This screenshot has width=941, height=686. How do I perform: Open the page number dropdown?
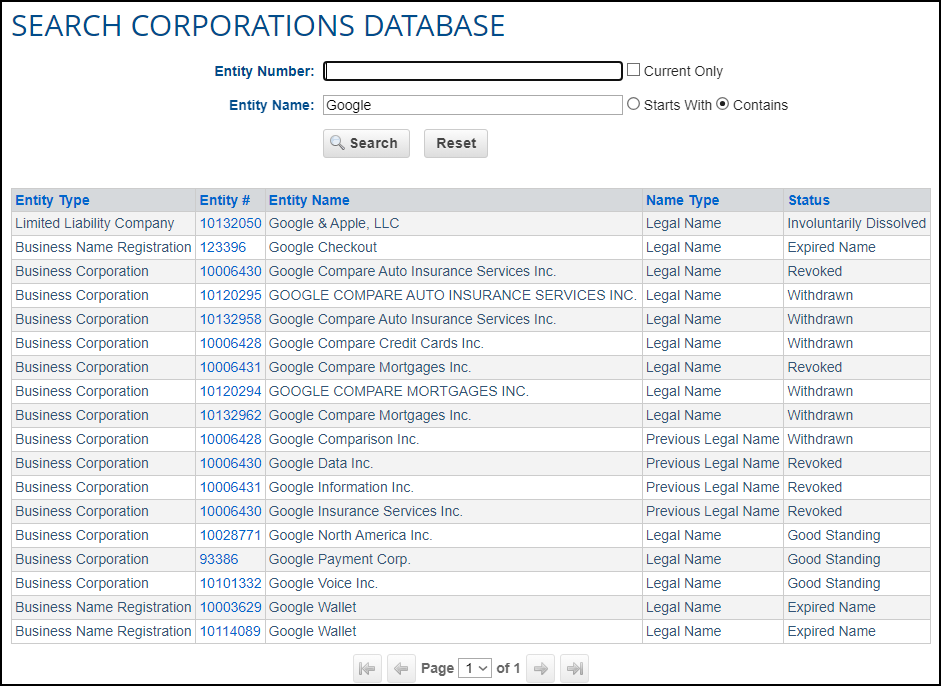(474, 668)
